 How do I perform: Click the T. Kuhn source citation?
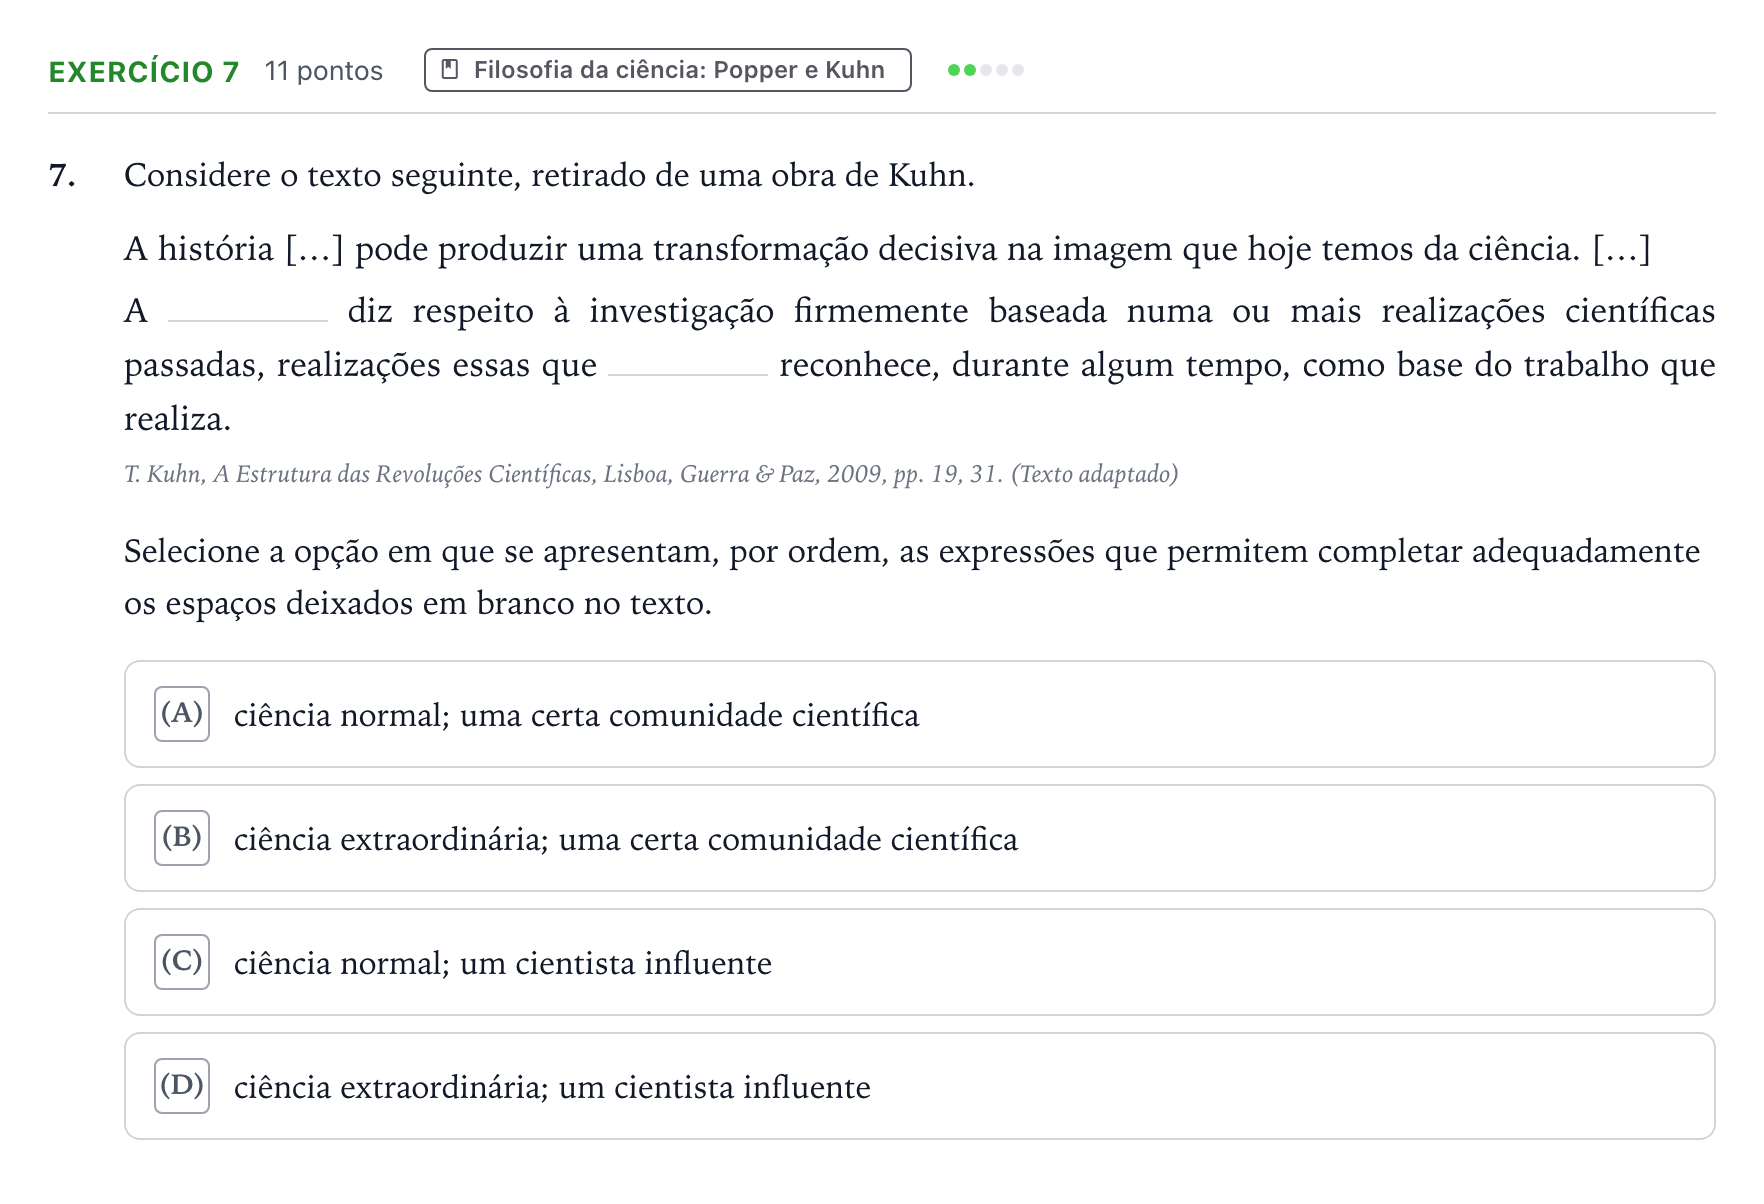[x=651, y=473]
